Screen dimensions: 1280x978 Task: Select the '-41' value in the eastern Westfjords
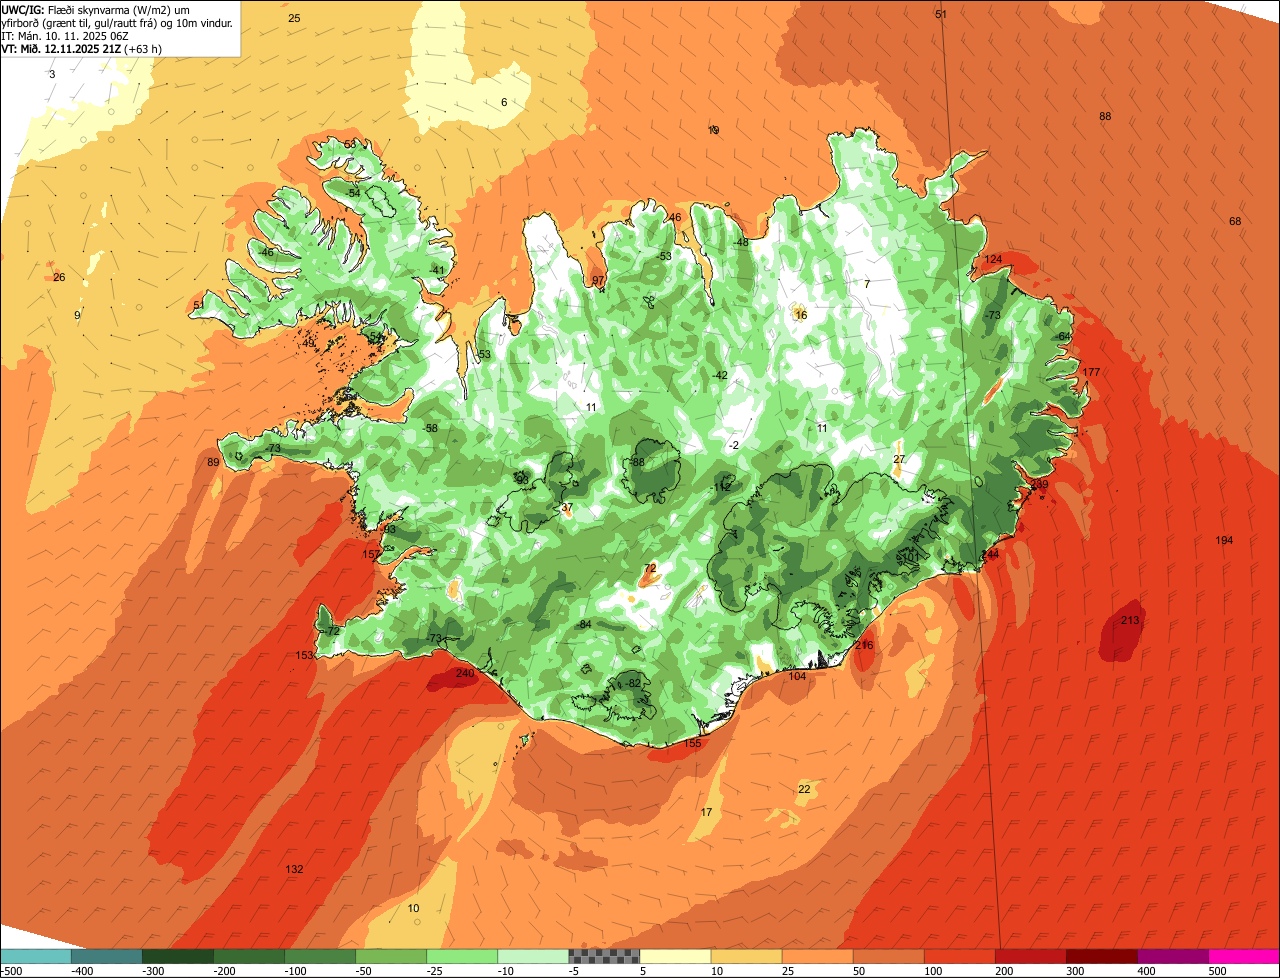(x=436, y=270)
